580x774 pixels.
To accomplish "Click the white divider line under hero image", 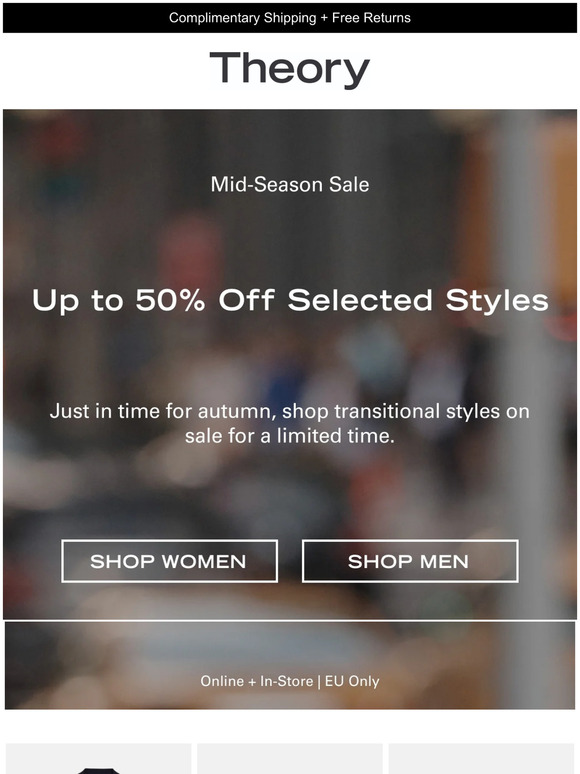I will (x=290, y=620).
